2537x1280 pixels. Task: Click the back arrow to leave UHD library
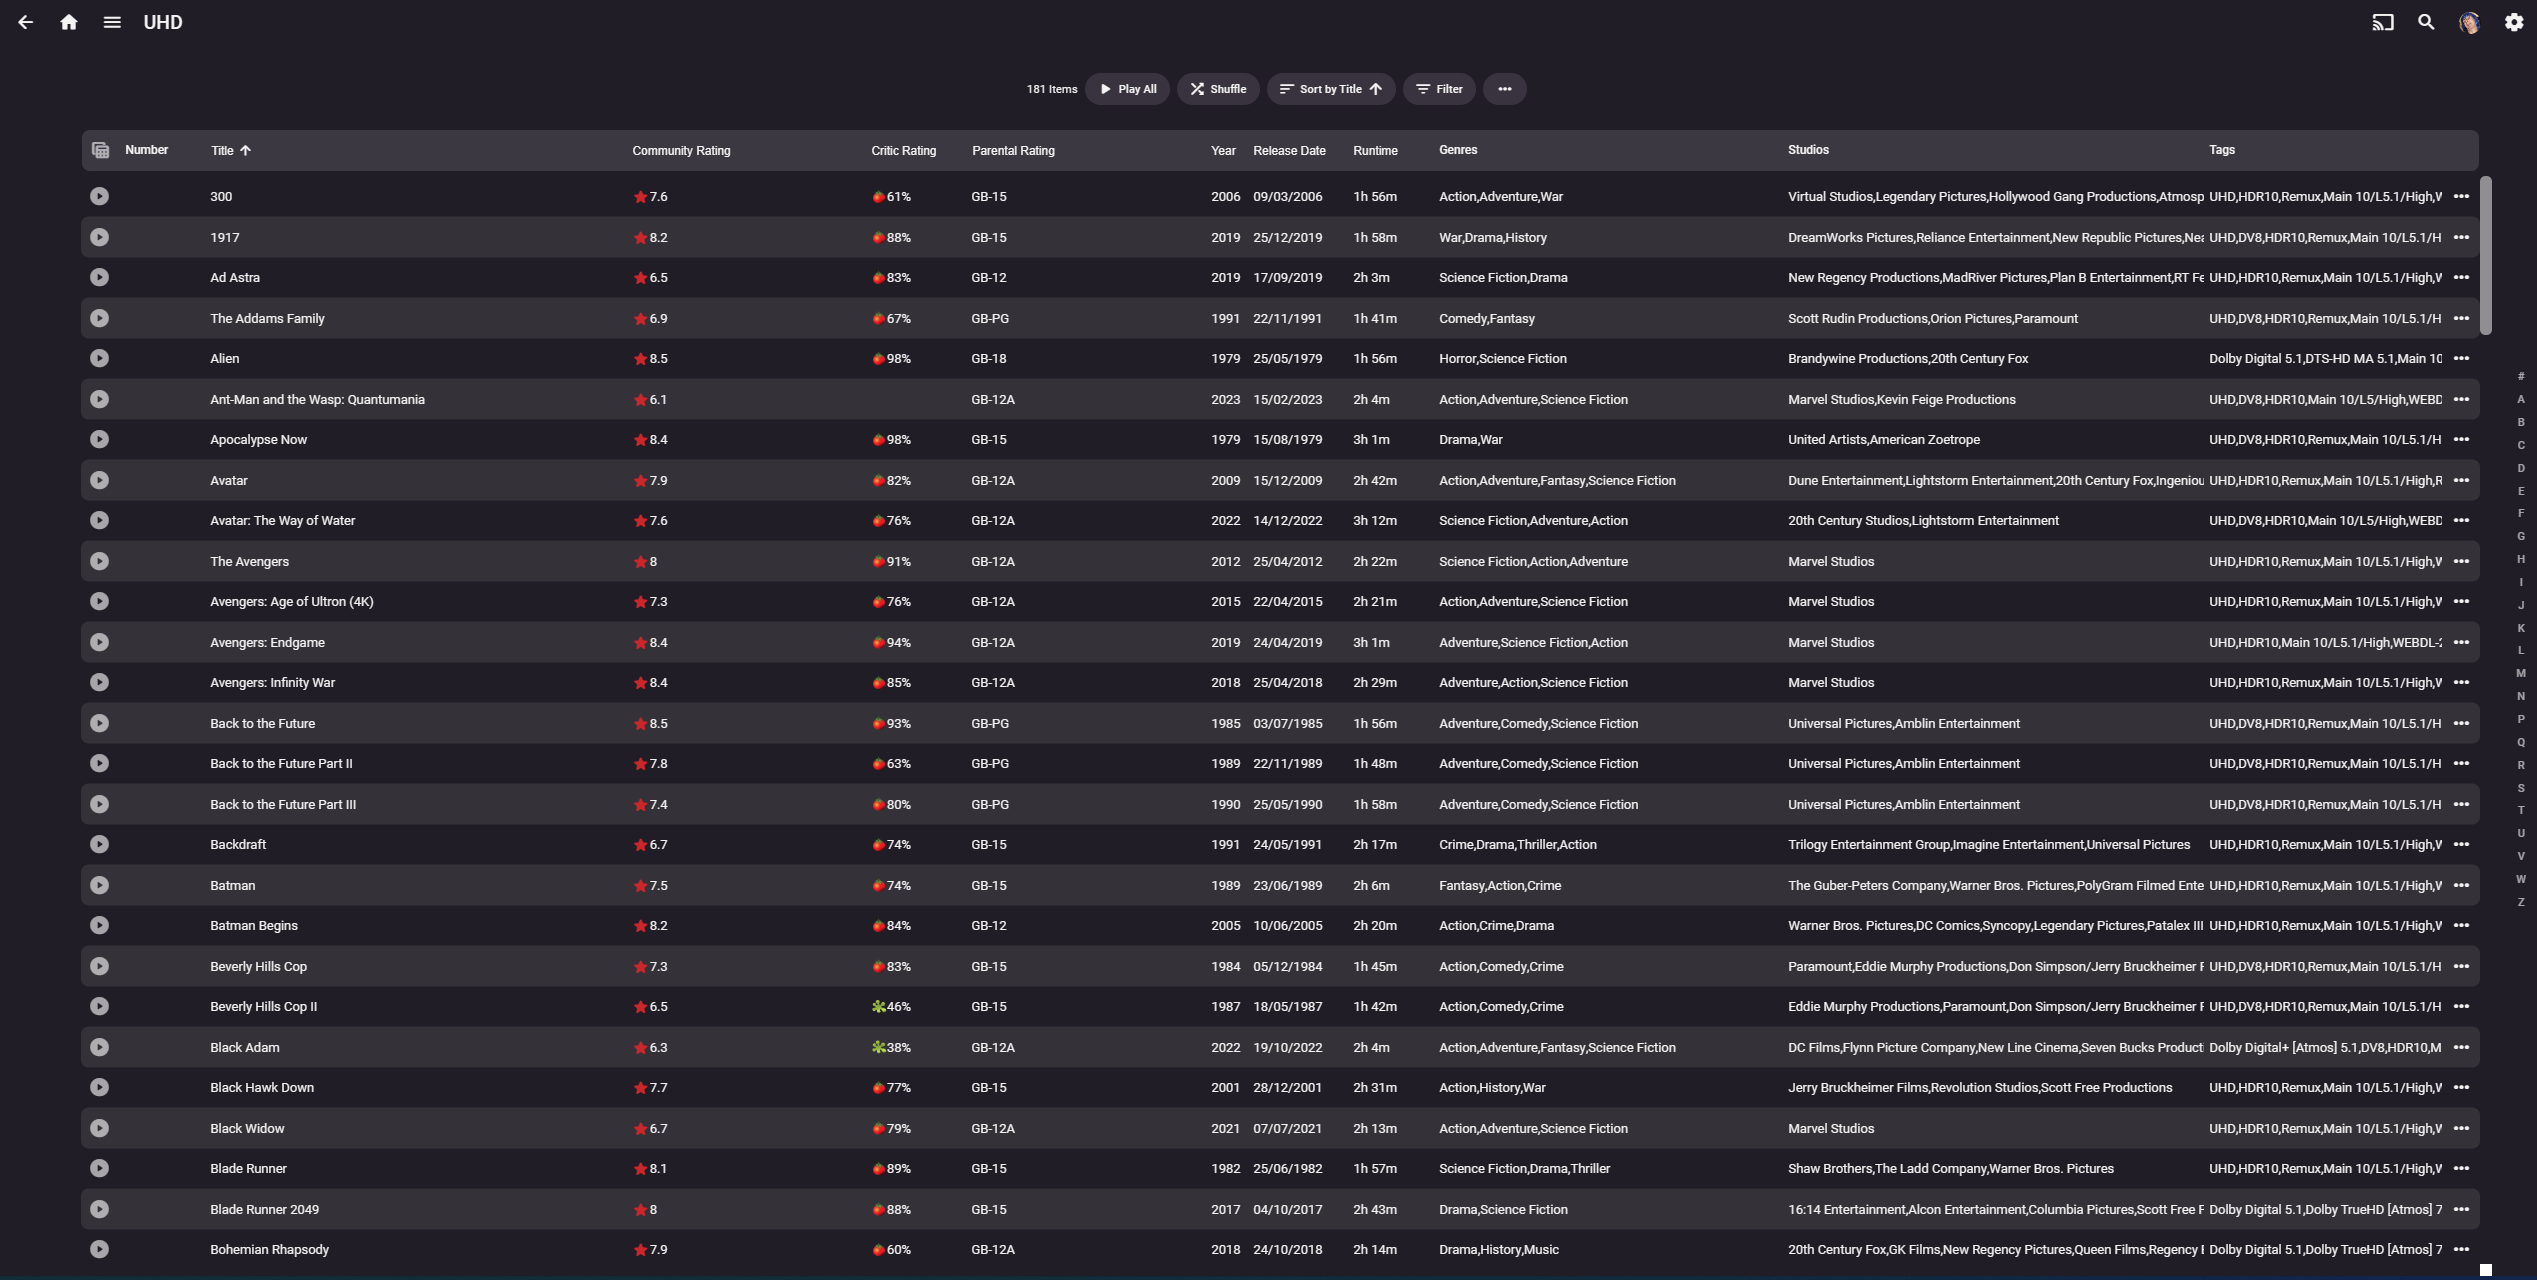pos(25,22)
